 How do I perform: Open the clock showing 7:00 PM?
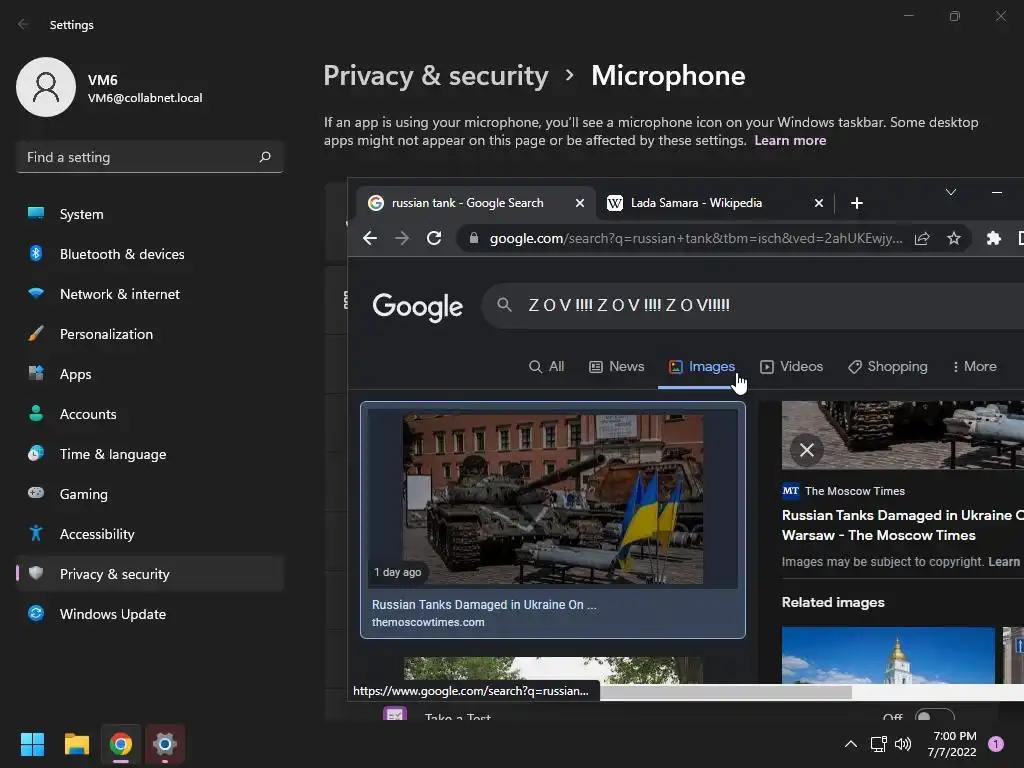click(953, 744)
